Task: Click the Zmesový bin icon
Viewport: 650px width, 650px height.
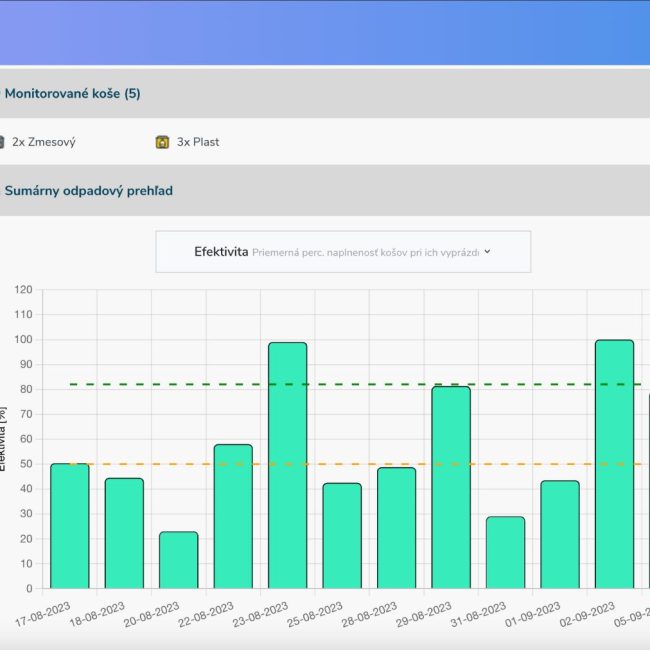Action: [2, 142]
